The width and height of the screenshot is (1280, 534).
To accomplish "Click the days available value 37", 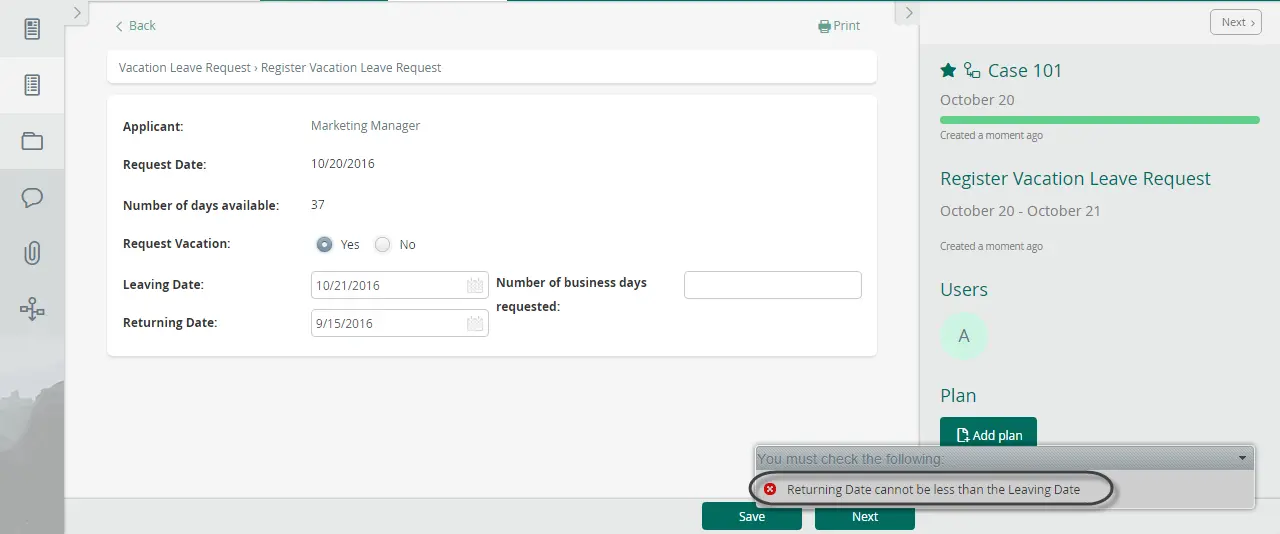I will tap(318, 205).
